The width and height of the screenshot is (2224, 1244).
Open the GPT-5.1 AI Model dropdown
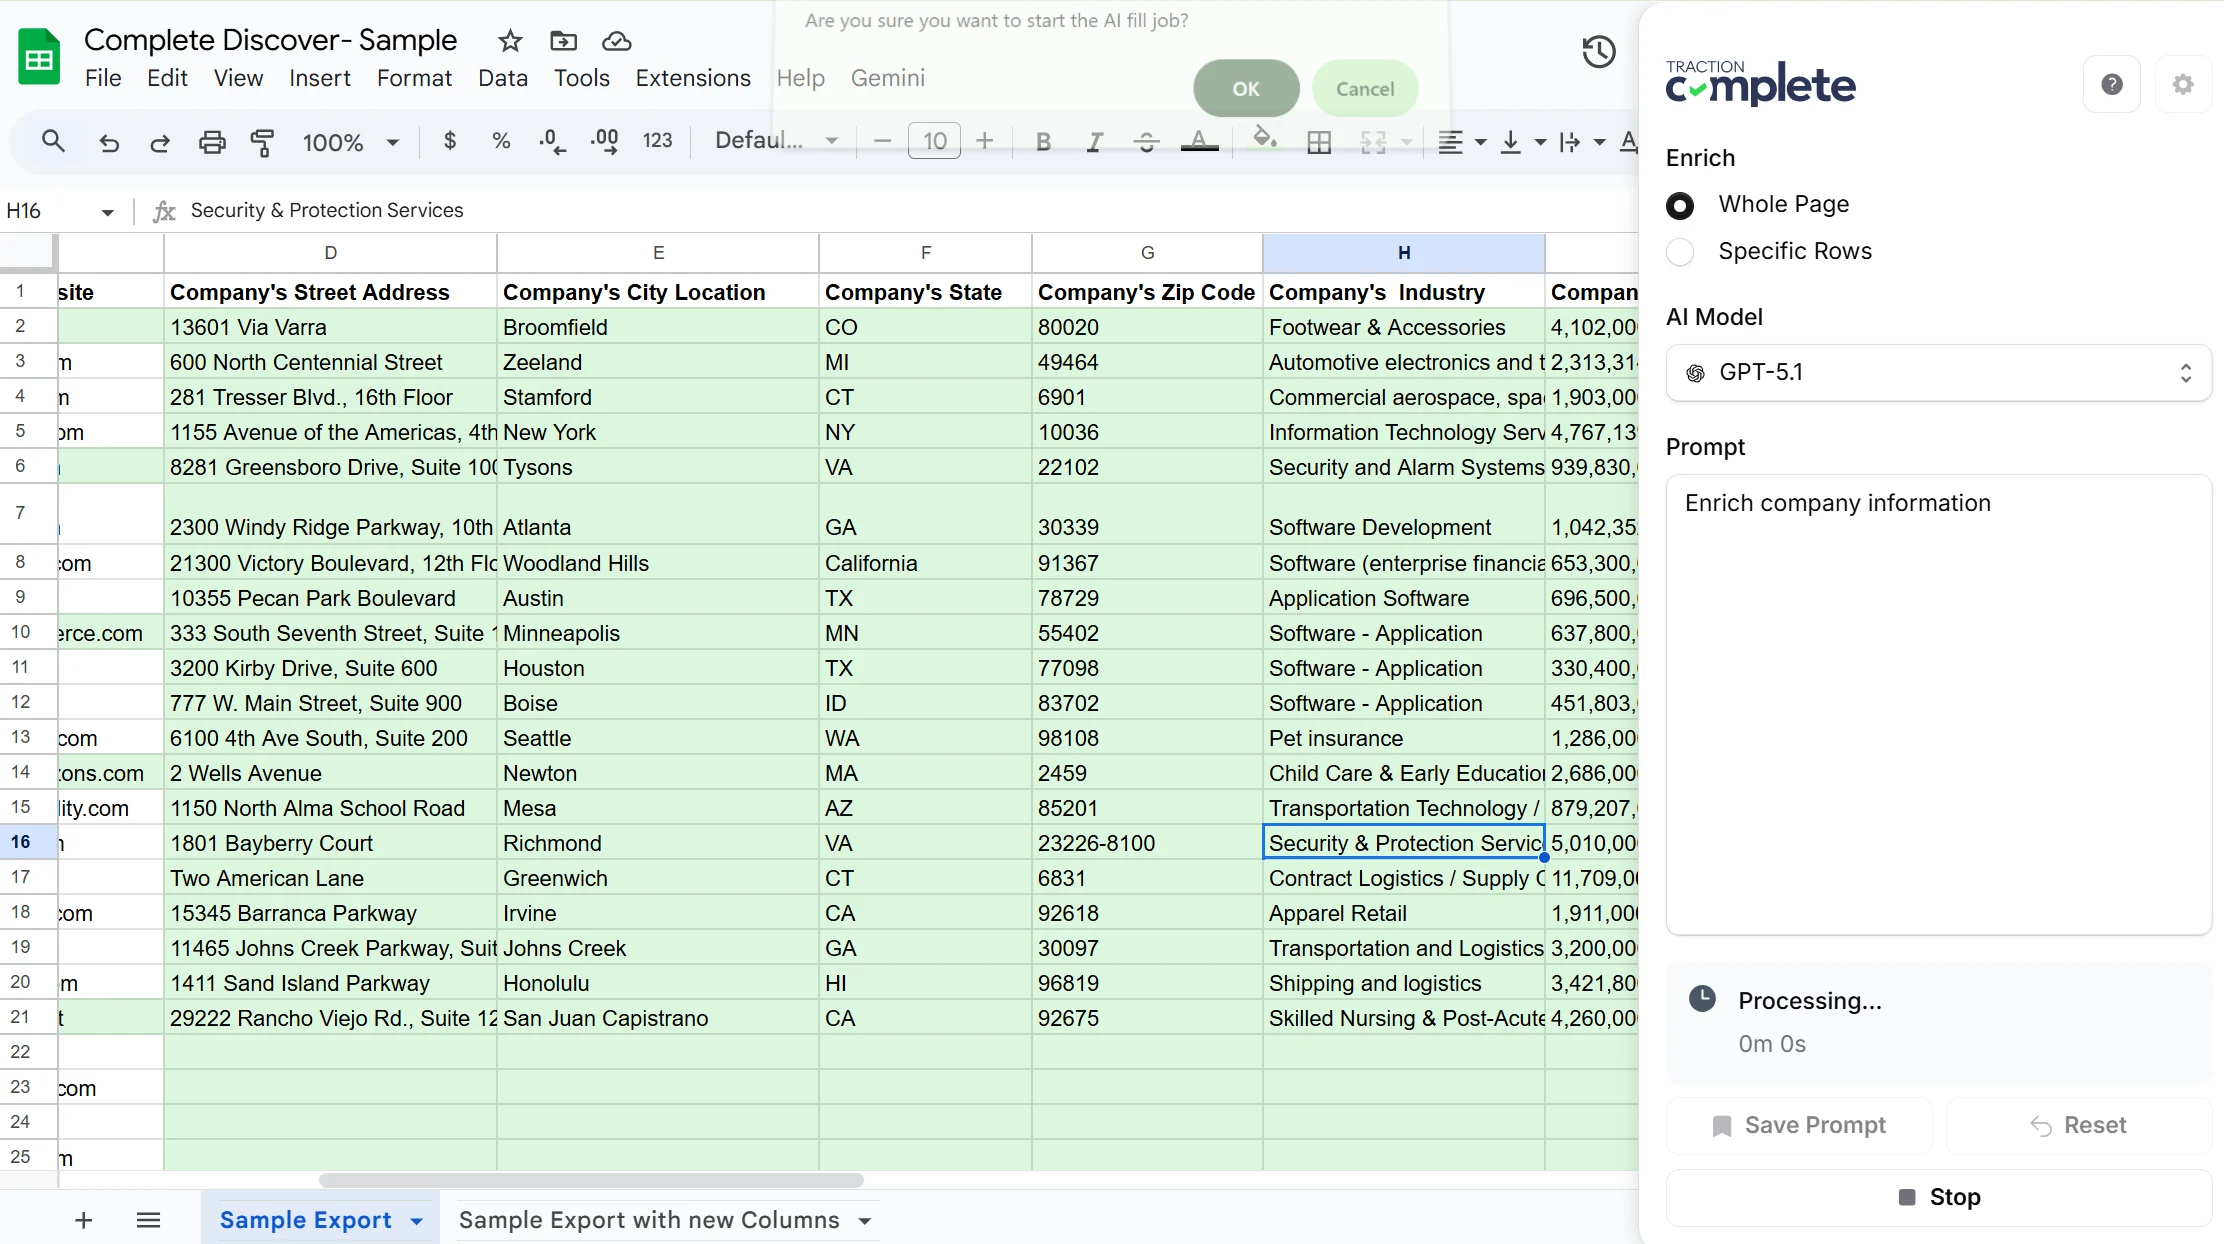click(x=1938, y=373)
